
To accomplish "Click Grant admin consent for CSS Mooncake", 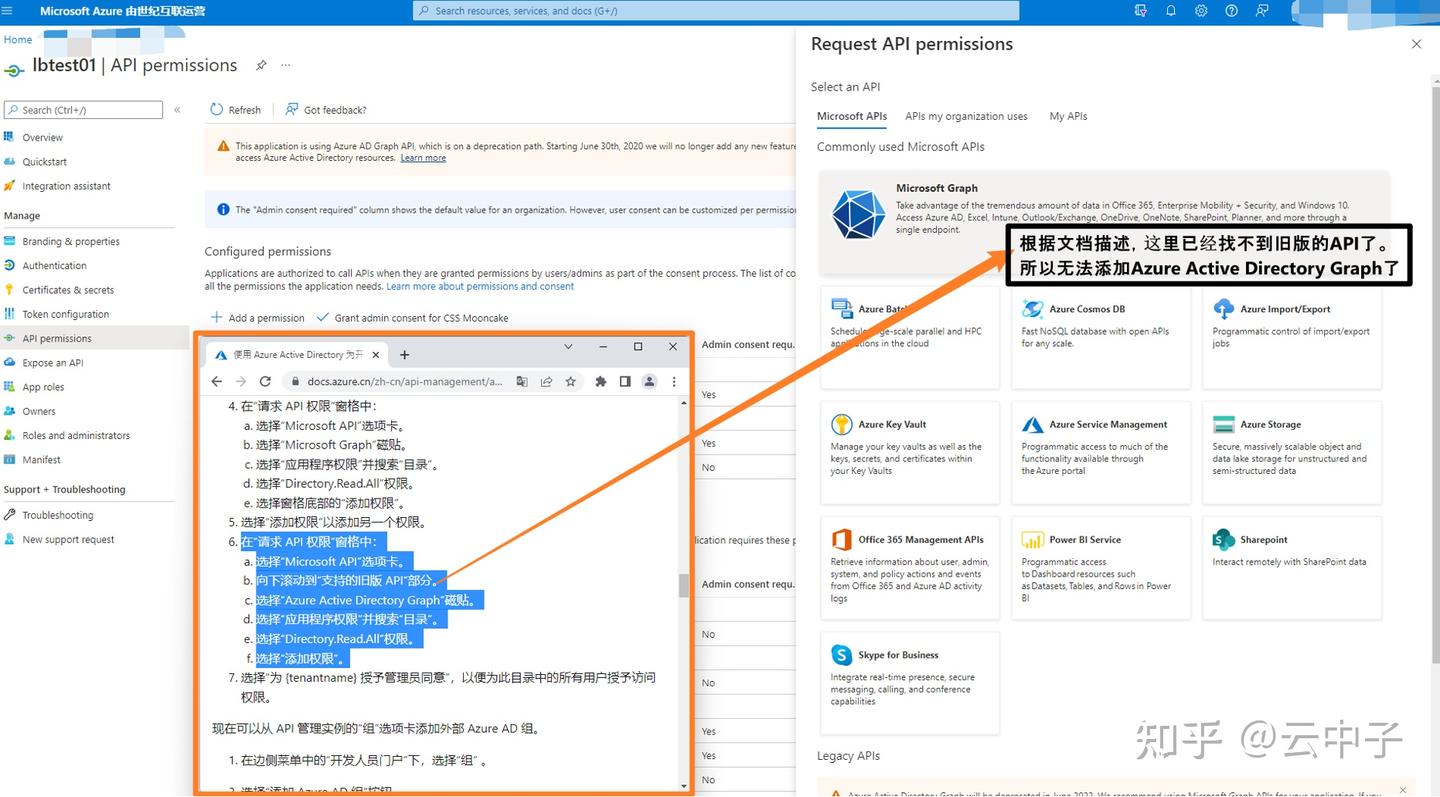I will click(x=412, y=318).
